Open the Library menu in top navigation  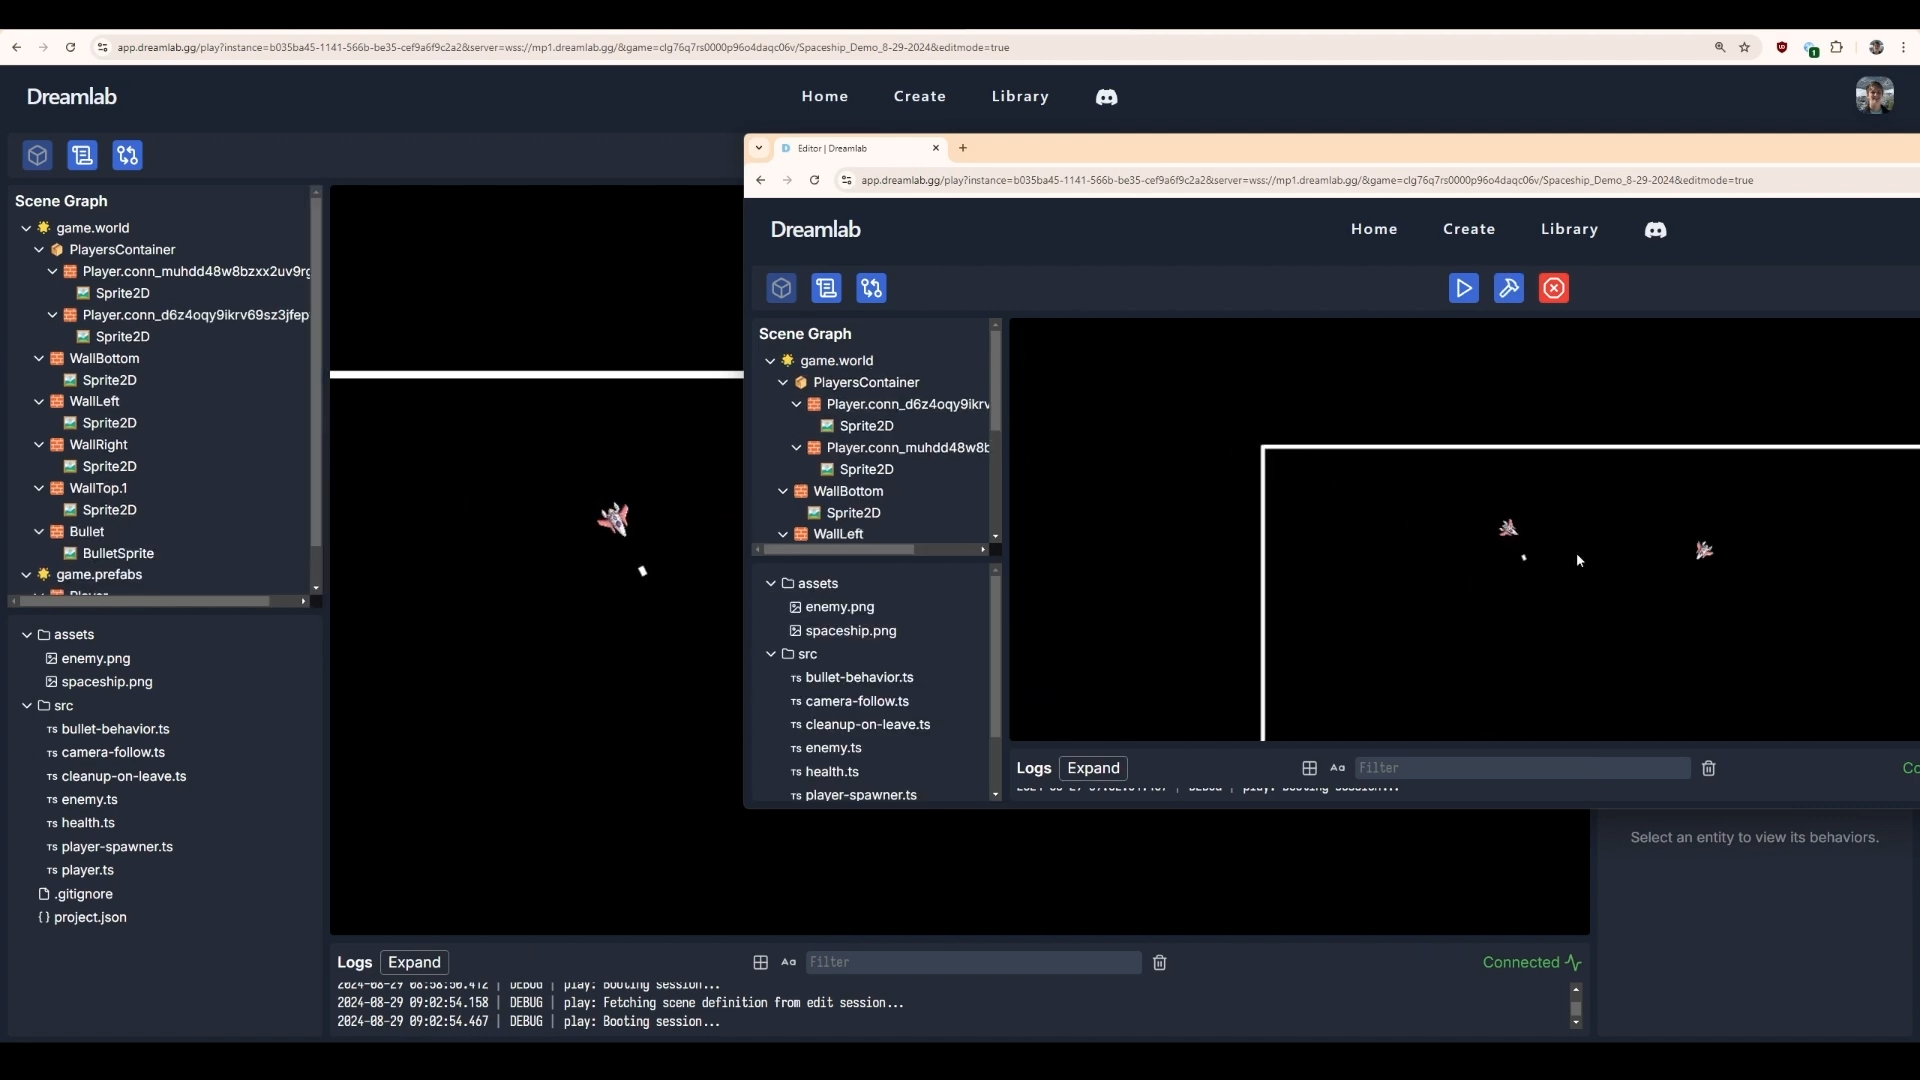(1022, 96)
